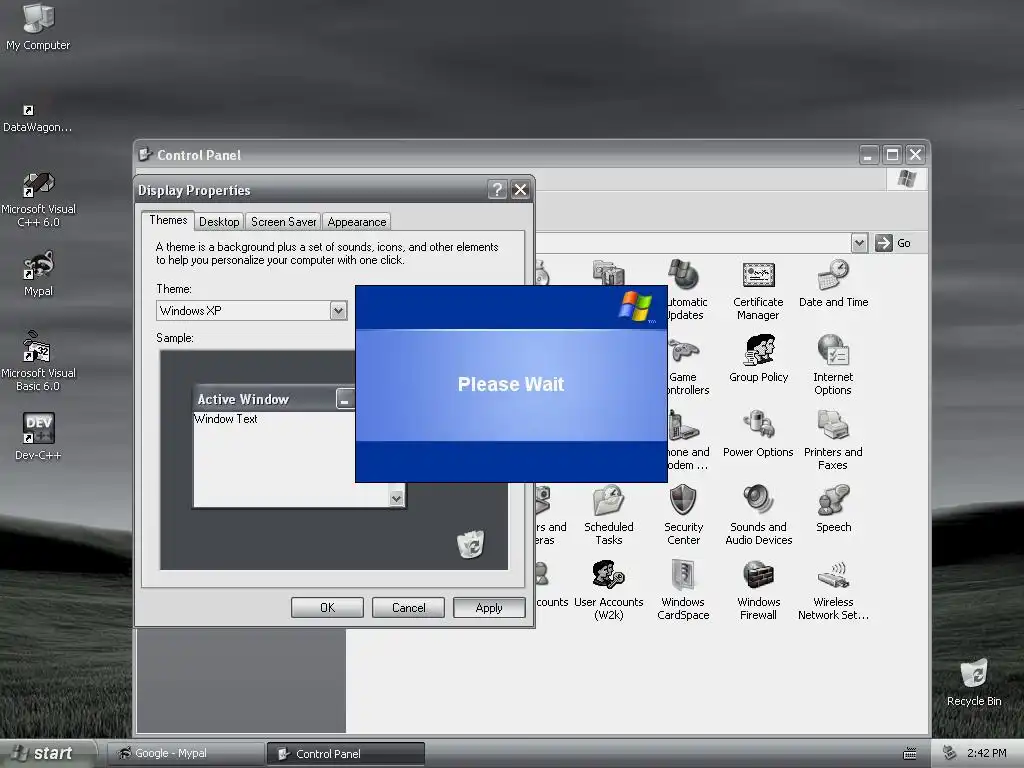Screen dimensions: 1024x768
Task: Click Apply in Display Properties
Action: coord(489,607)
